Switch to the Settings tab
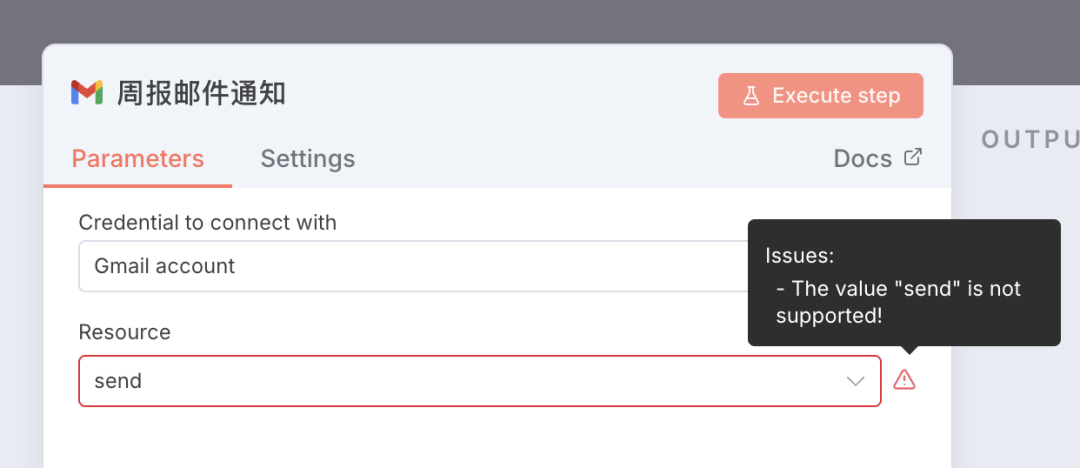1080x468 pixels. click(308, 159)
